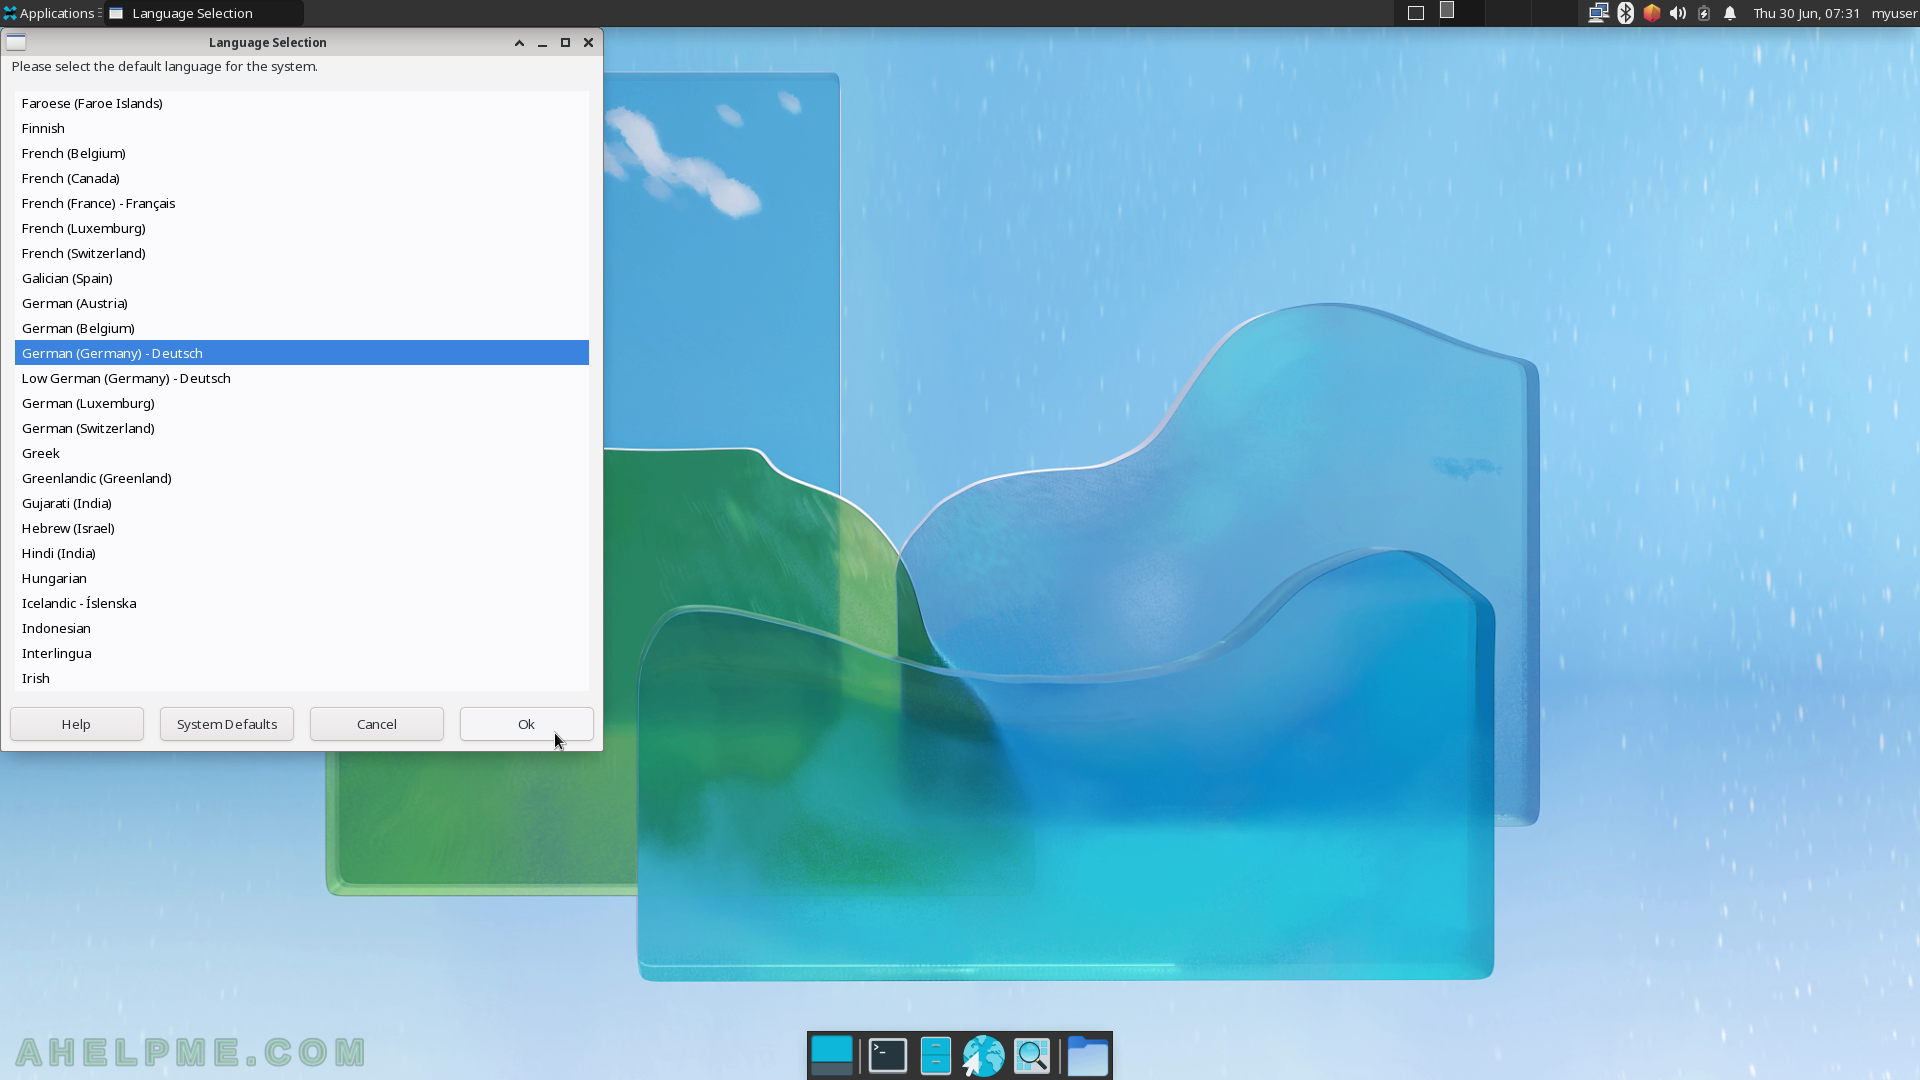
Task: Select French (France) - Français
Action: coord(302,203)
